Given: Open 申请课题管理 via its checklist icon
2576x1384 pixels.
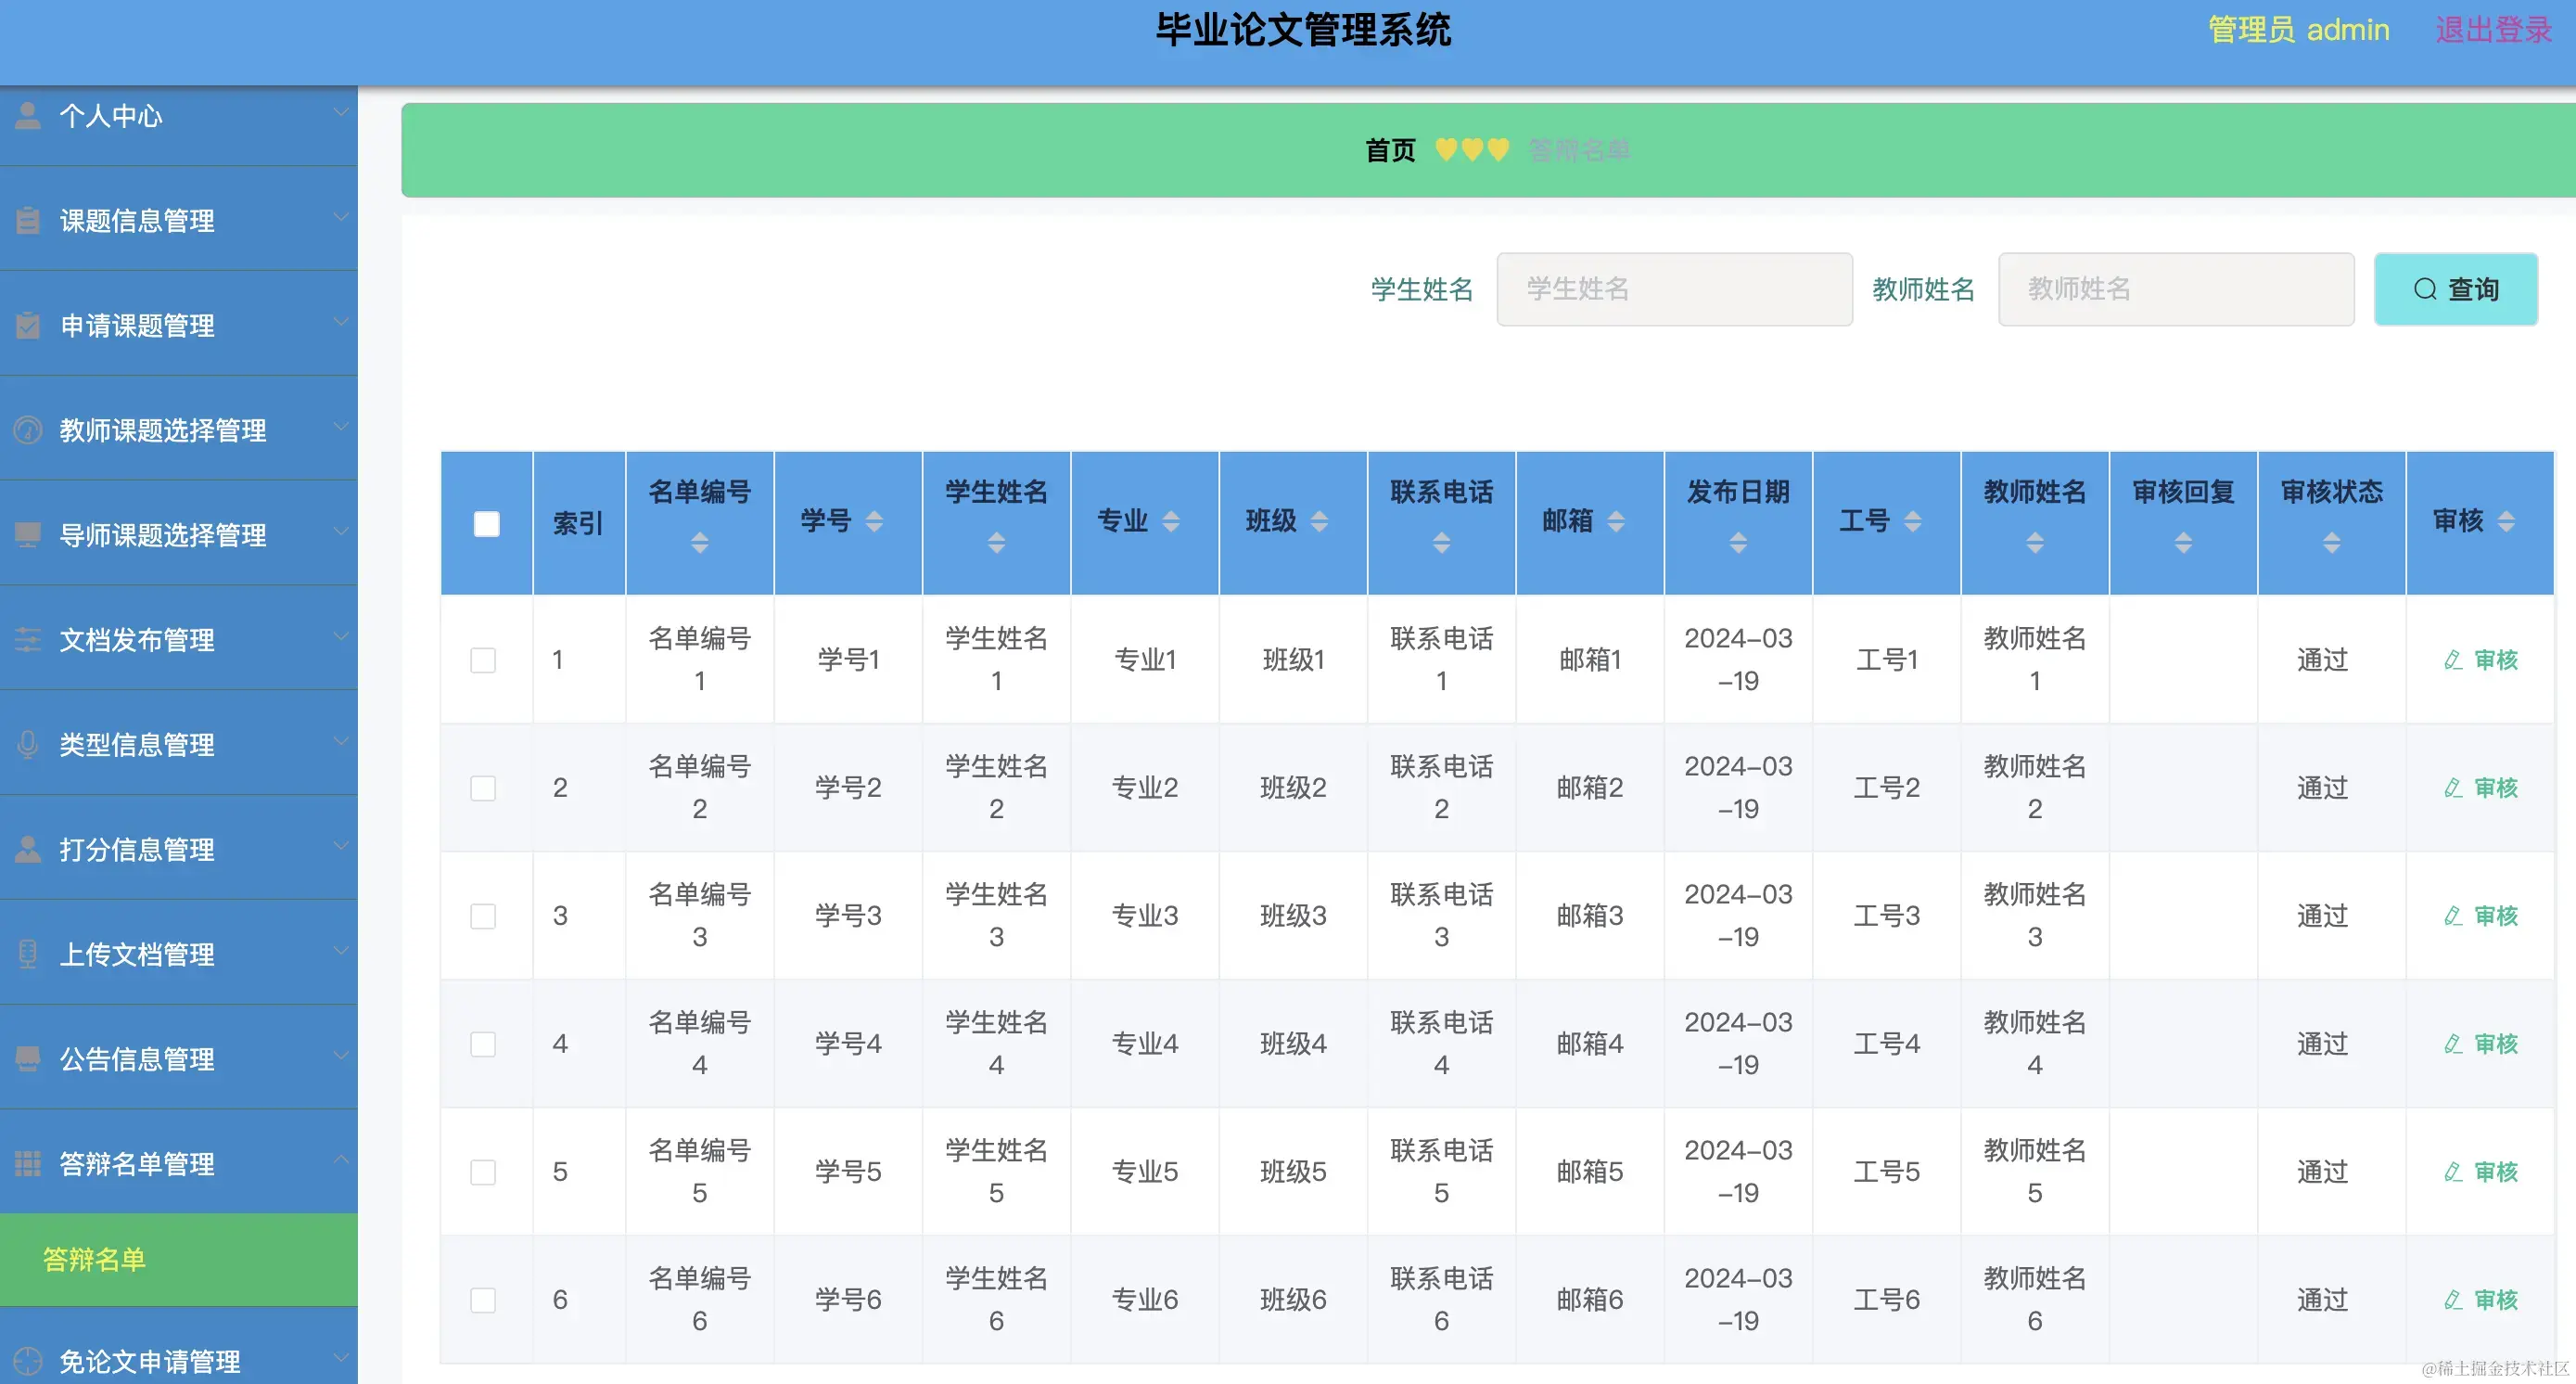Looking at the screenshot, I should tap(27, 325).
